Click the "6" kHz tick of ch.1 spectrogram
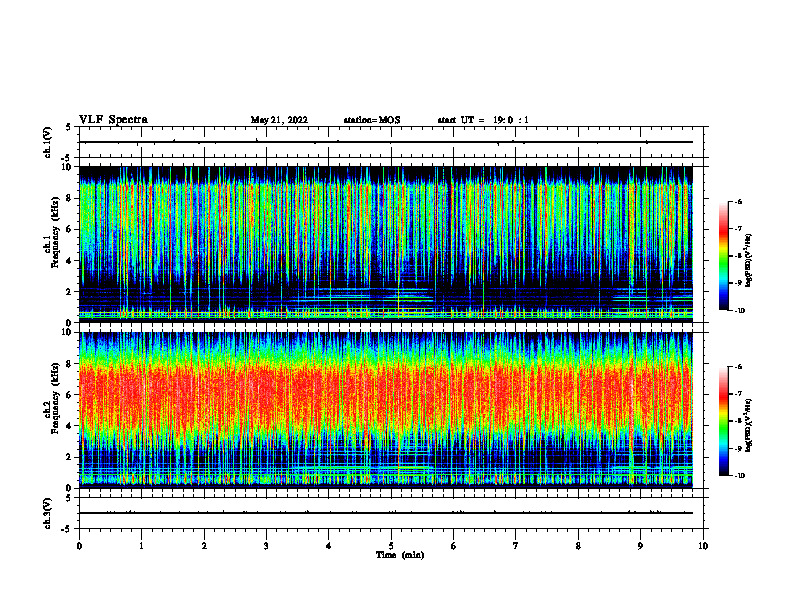The image size is (792, 612). [69, 229]
